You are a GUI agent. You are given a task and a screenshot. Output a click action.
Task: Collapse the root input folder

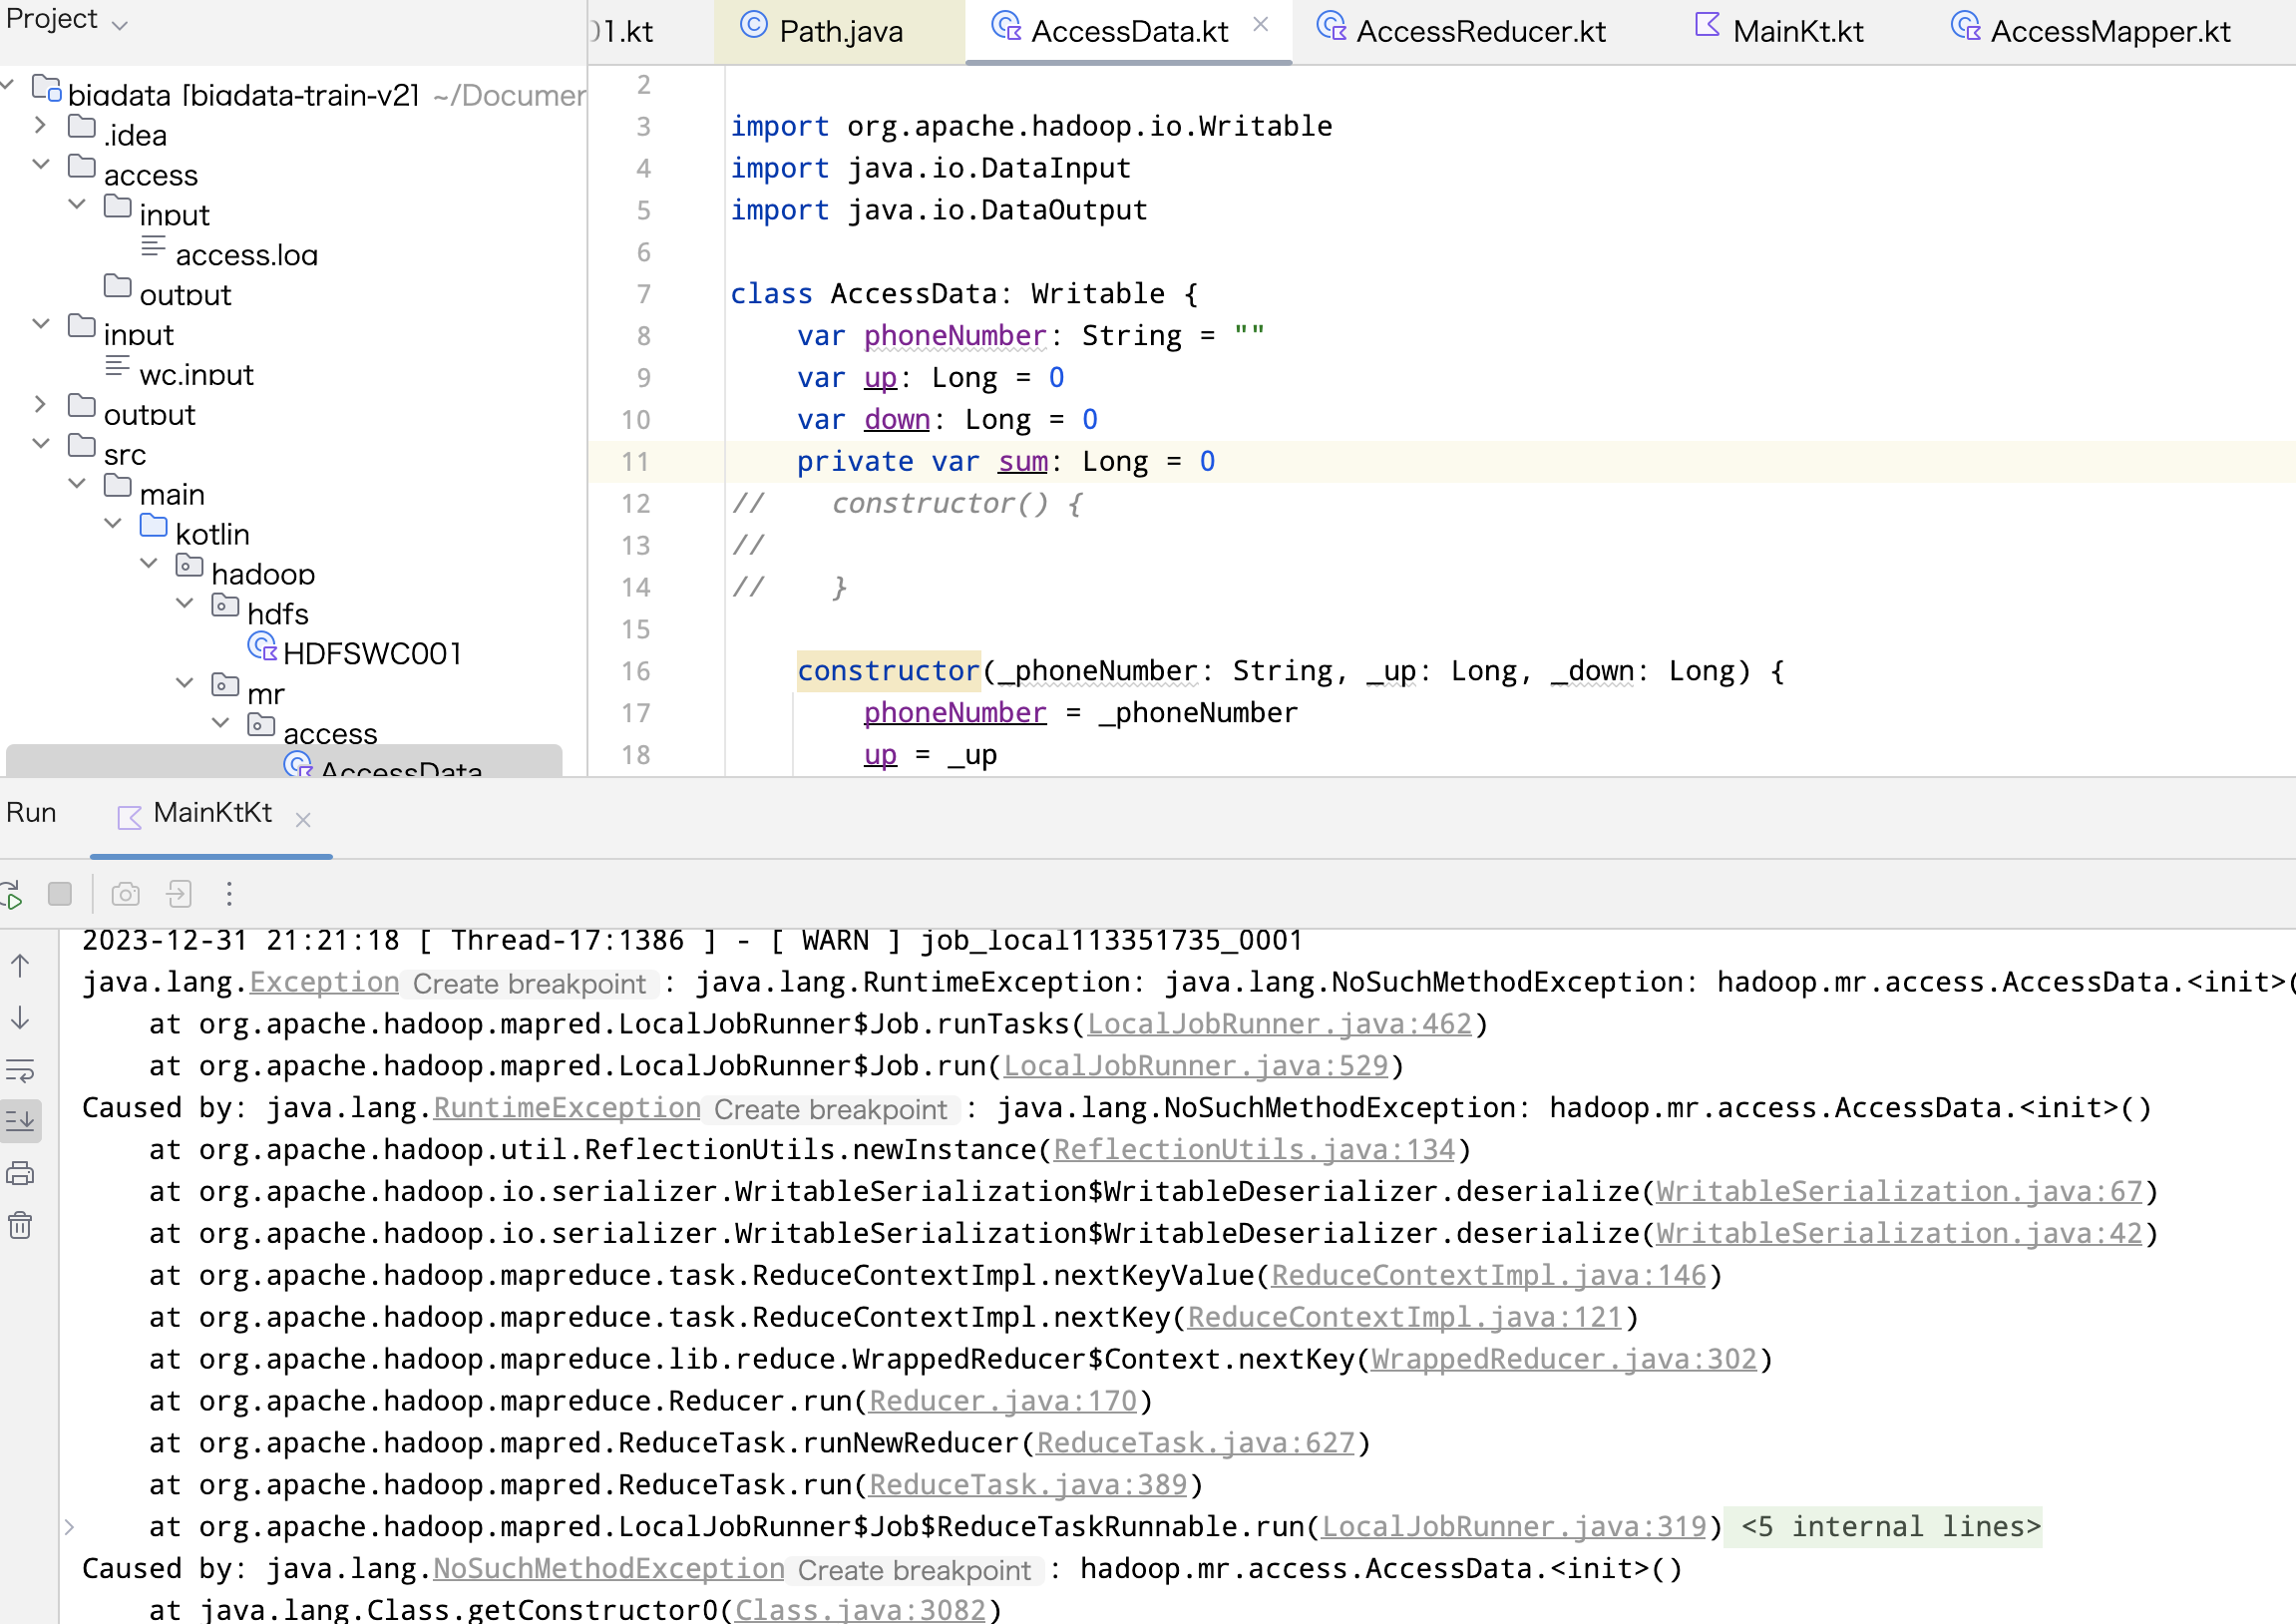pos(41,324)
